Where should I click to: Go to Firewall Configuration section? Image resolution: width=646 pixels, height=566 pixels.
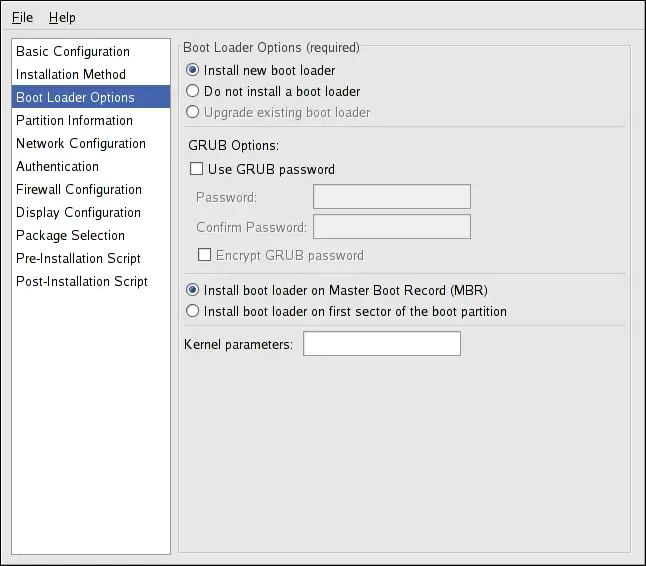pos(79,189)
